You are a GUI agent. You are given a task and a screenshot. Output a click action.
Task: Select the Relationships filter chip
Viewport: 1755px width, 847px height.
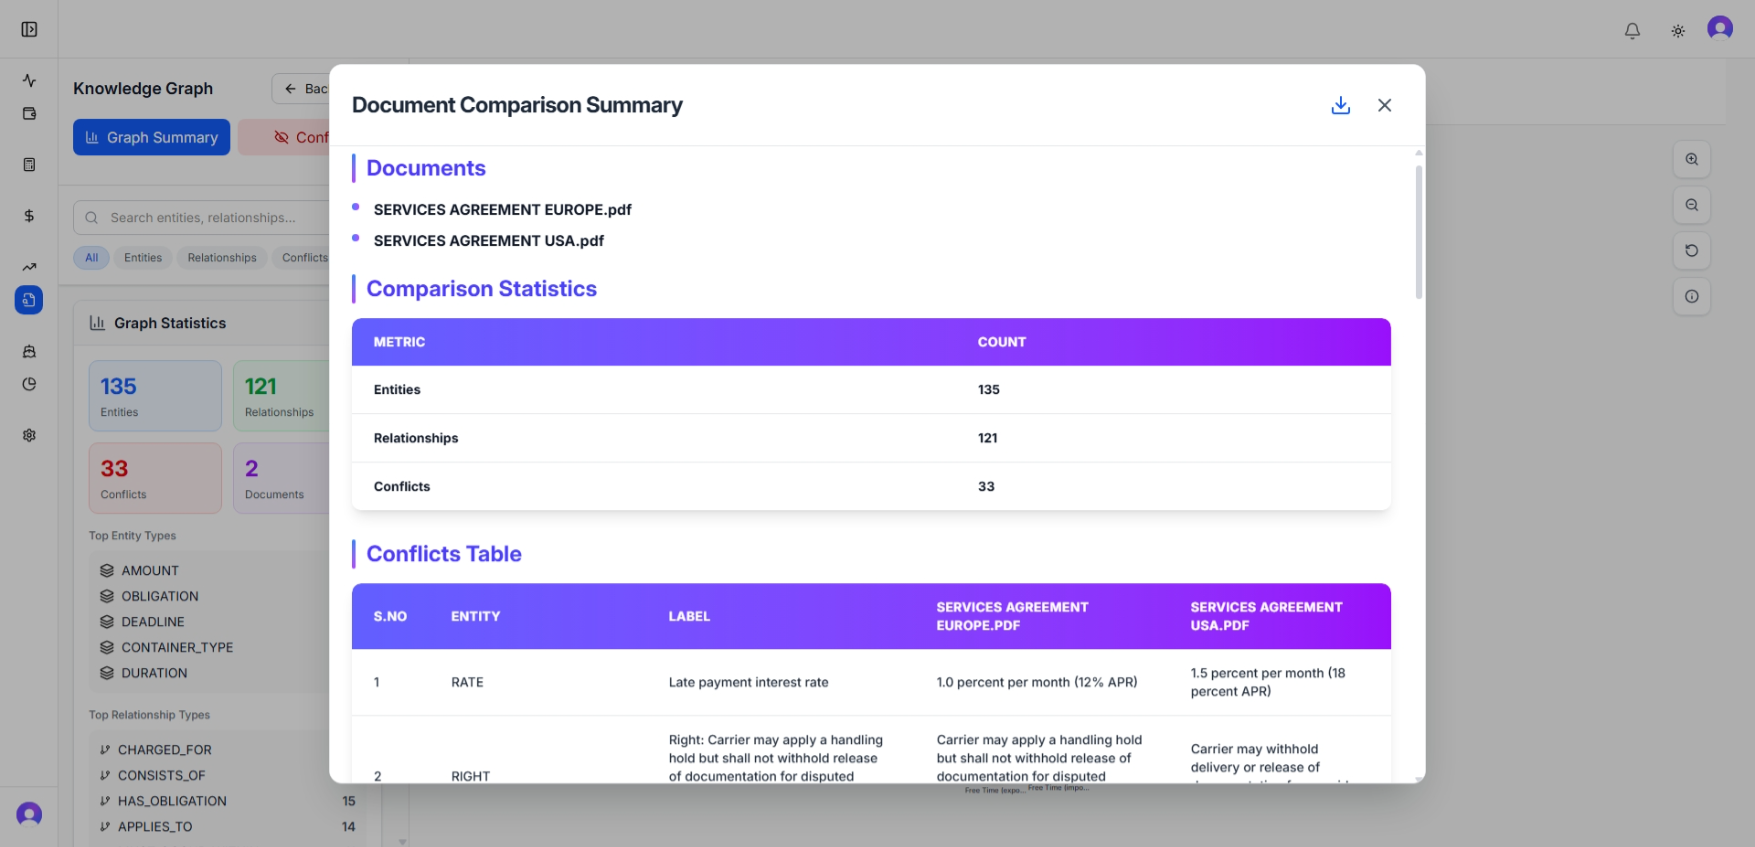coord(222,258)
